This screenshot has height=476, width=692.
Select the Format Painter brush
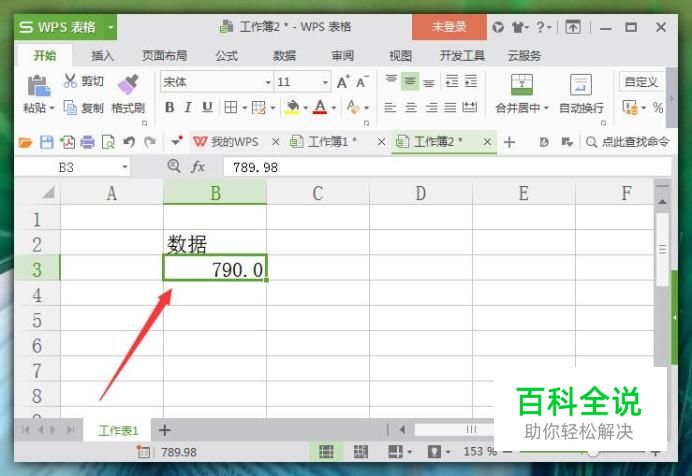click(128, 84)
